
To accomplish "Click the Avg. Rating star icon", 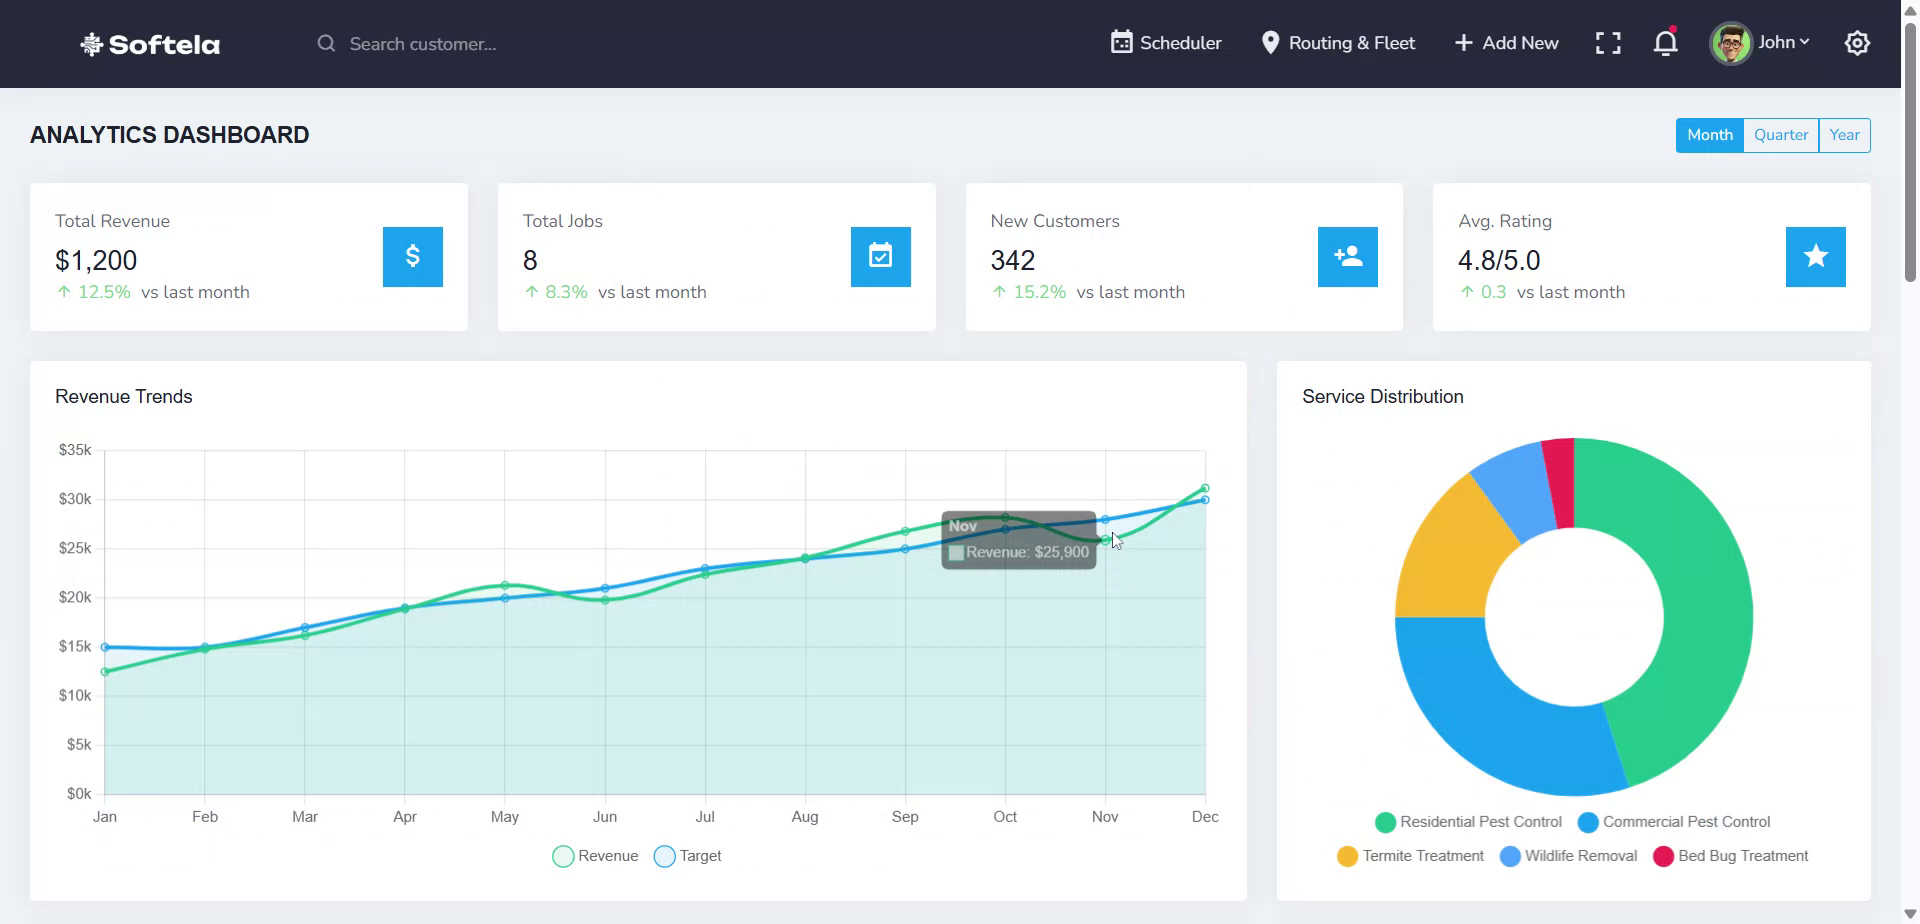I will 1815,257.
